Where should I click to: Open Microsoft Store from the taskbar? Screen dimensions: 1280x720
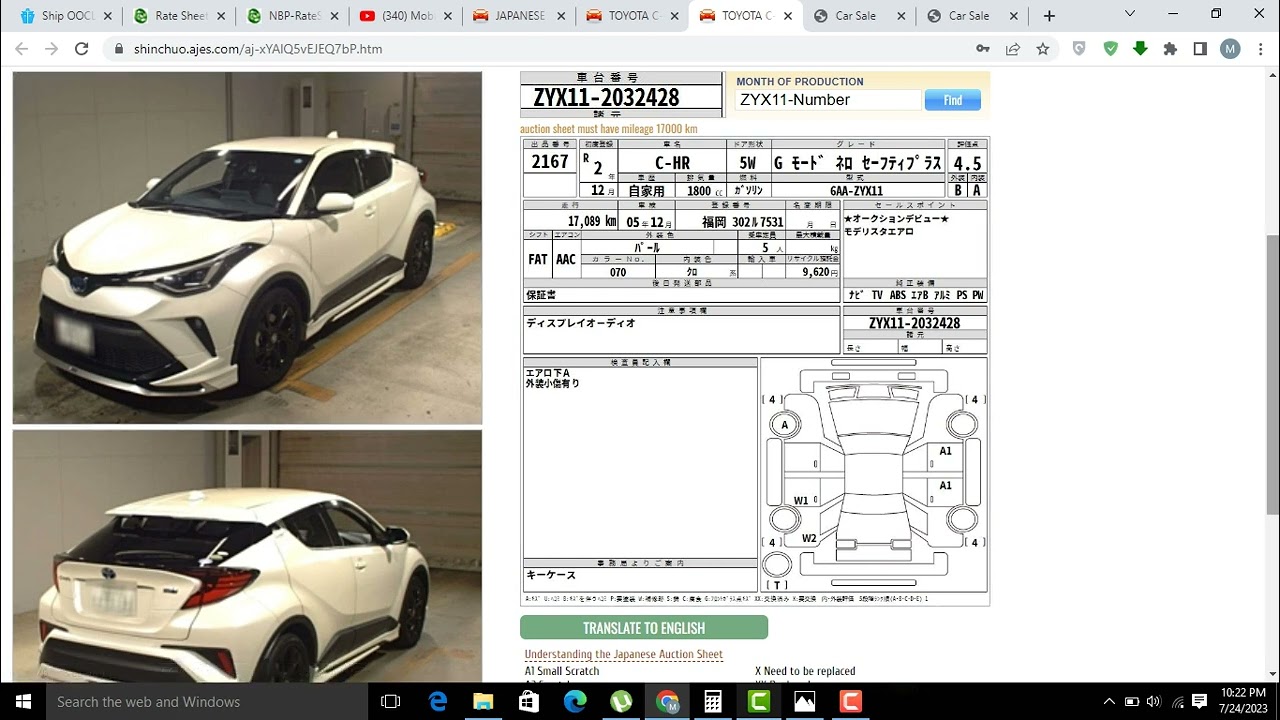pos(529,702)
